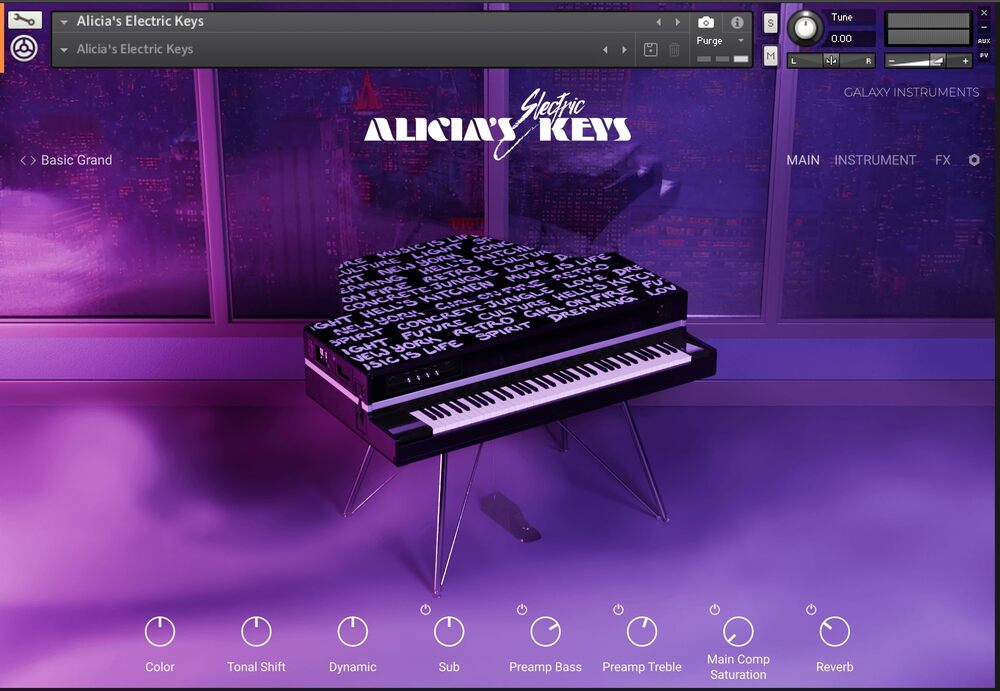Click the save snapshot disk icon
The height and width of the screenshot is (691, 1000).
[x=651, y=48]
